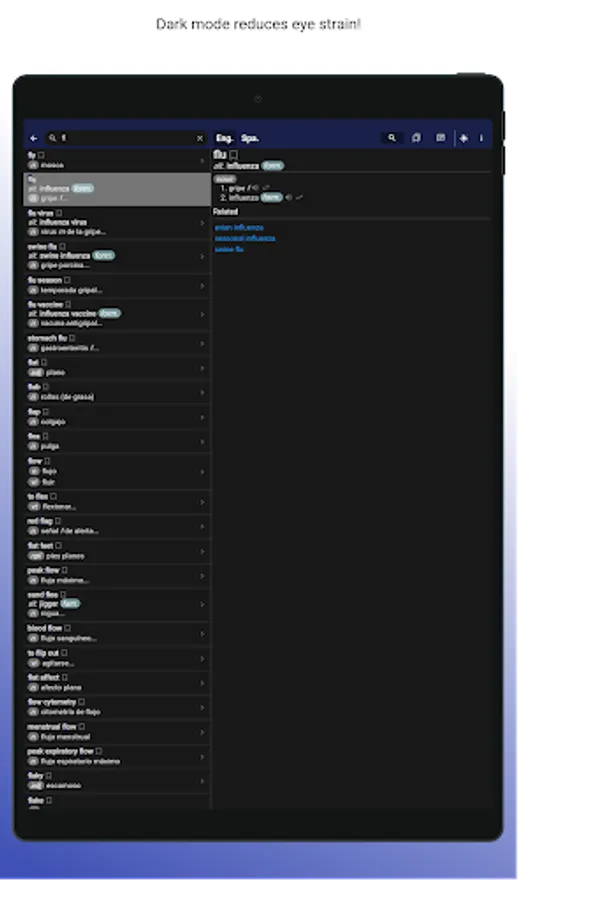Open the related link 'seasonal influenza'
This screenshot has width=612, height=900.
click(245, 238)
